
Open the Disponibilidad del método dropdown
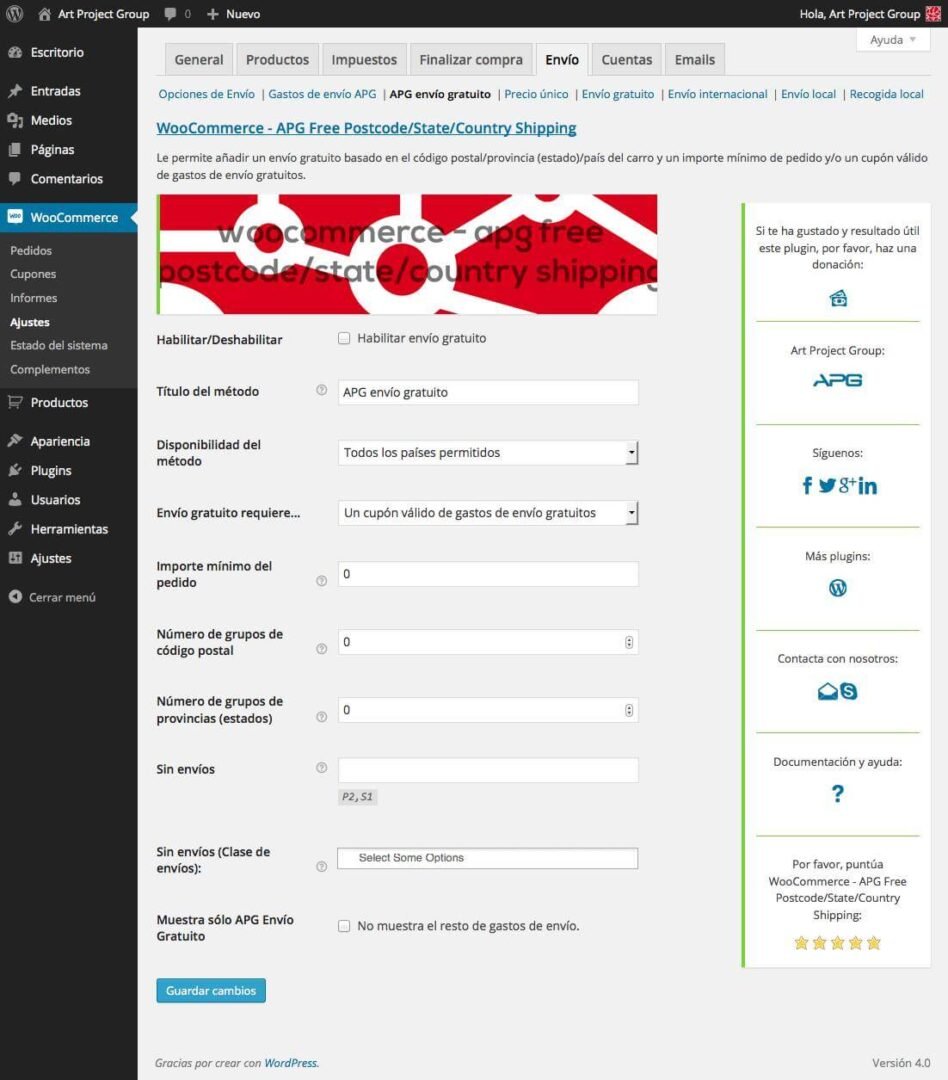tap(488, 453)
